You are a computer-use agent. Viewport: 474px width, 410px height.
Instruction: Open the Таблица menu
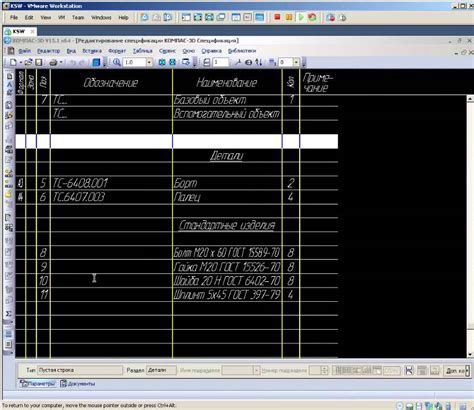tap(143, 51)
